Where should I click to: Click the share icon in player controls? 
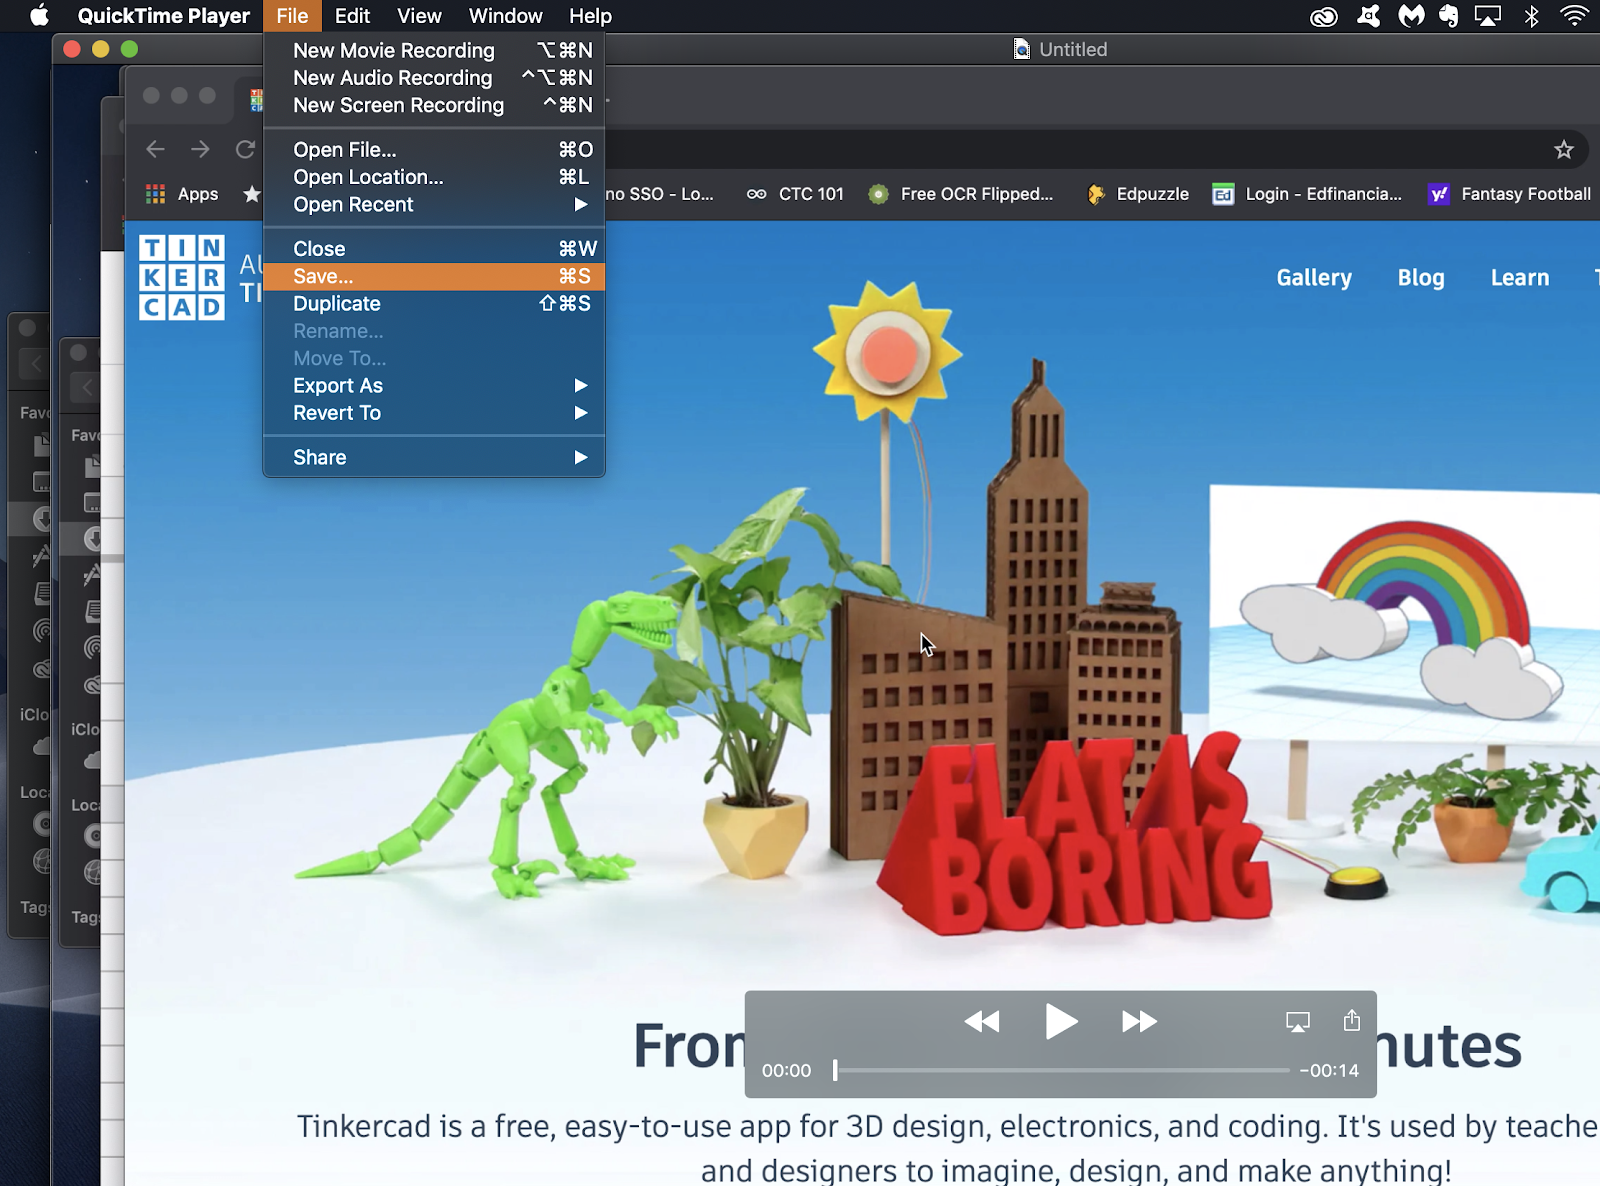[1352, 1020]
